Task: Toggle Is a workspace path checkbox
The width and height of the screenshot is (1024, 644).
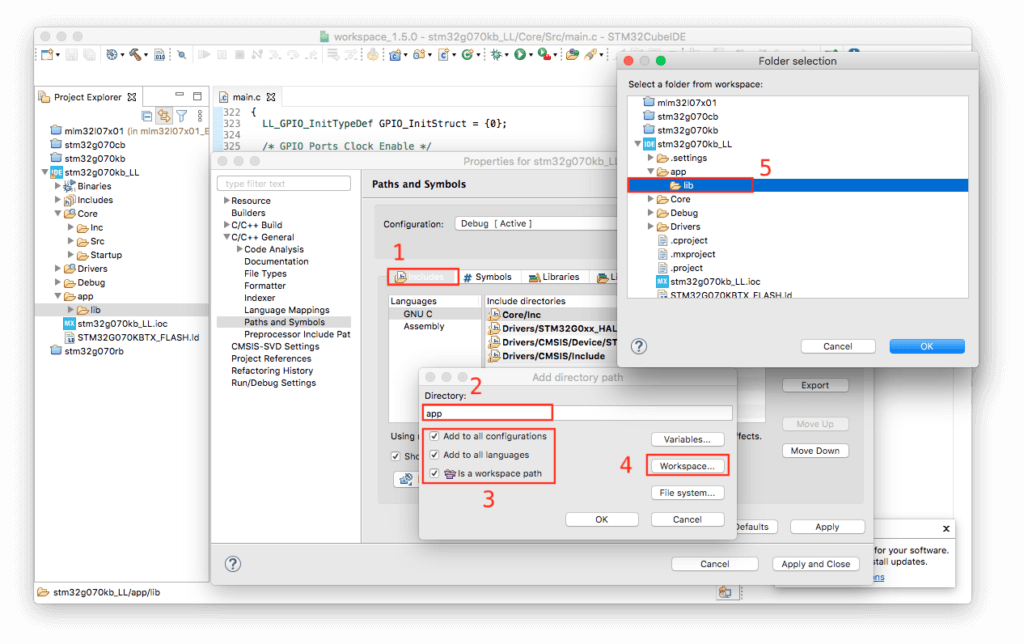Action: (434, 474)
